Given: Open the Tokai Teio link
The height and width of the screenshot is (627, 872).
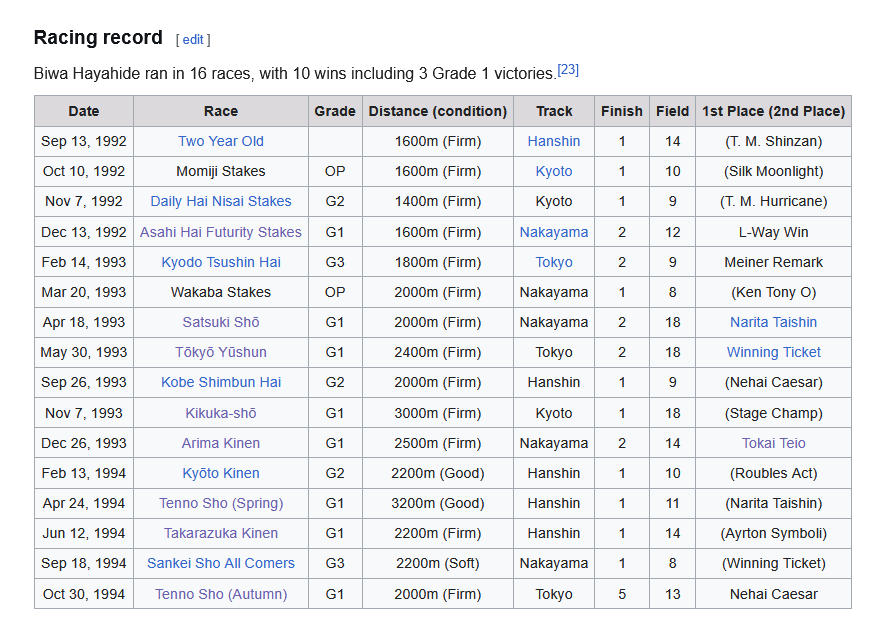Looking at the screenshot, I should pos(774,443).
